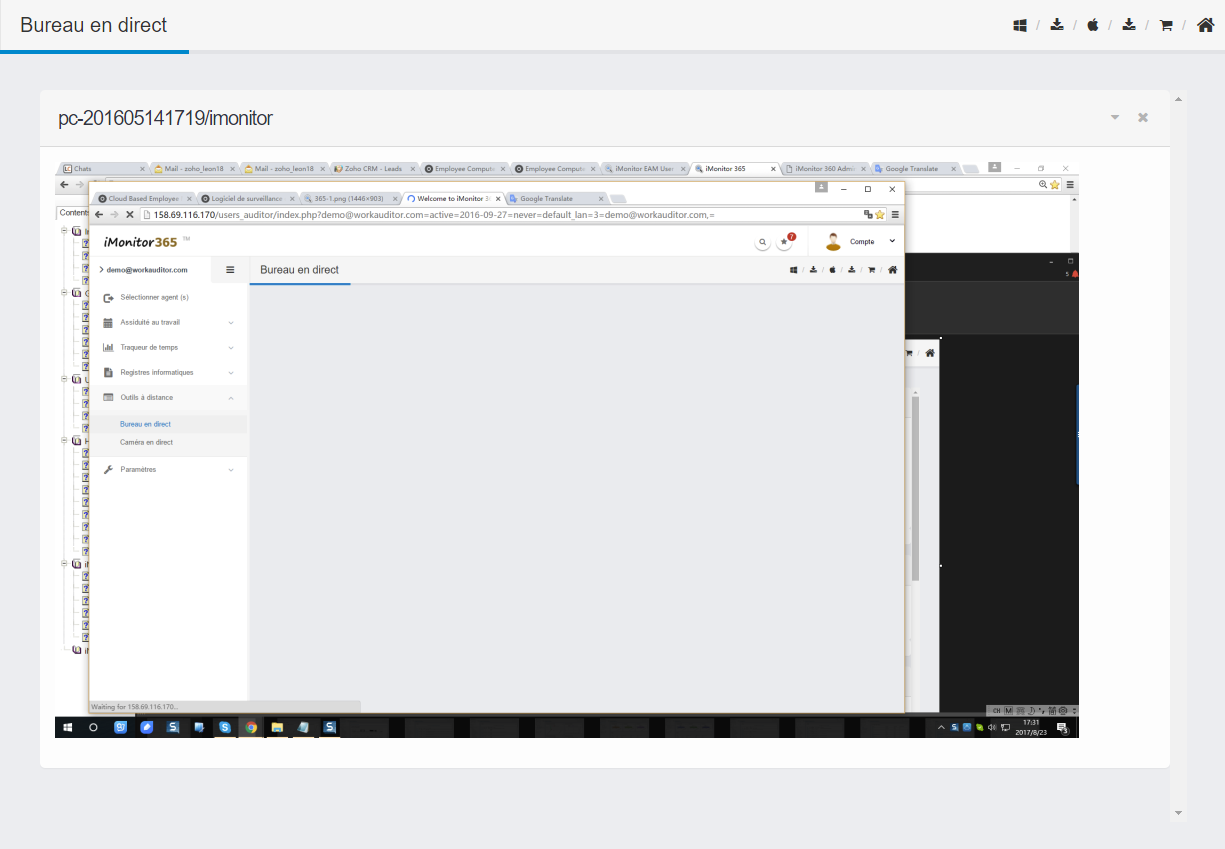This screenshot has height=849, width=1225.
Task: Click the back arrow in the front Chrome window
Action: click(x=99, y=214)
